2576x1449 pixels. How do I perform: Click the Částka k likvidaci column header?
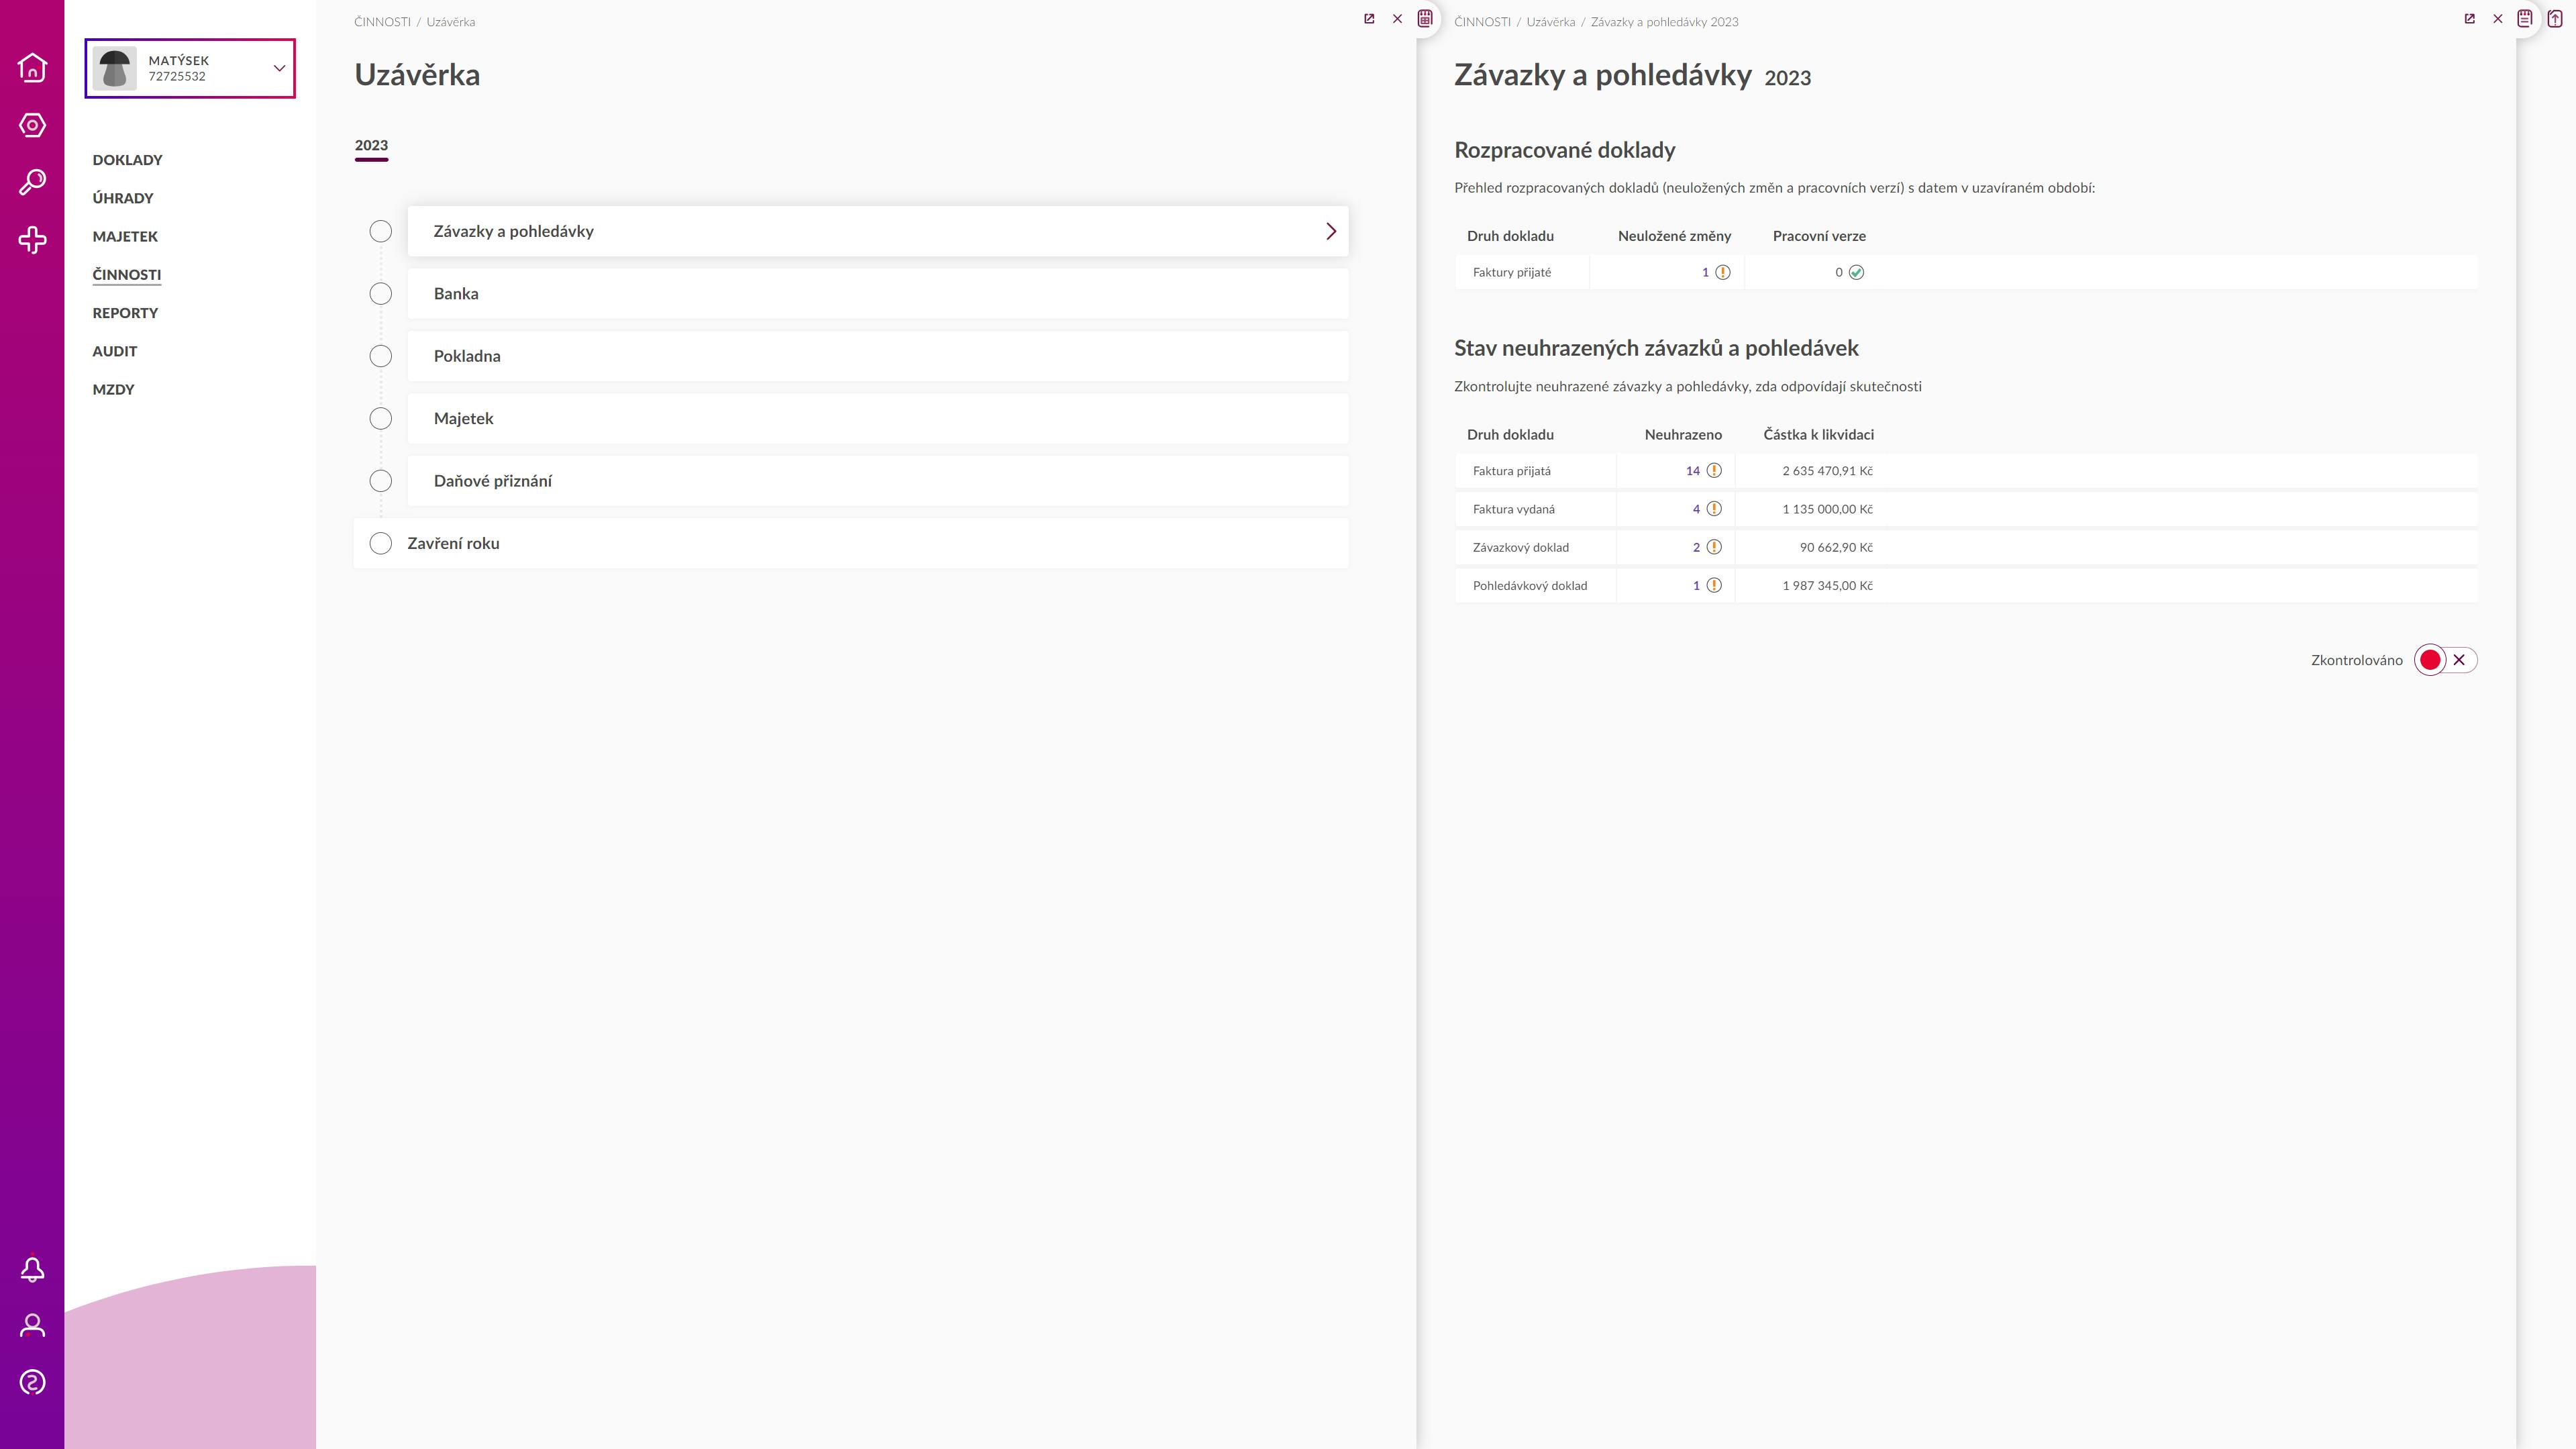click(x=1818, y=435)
